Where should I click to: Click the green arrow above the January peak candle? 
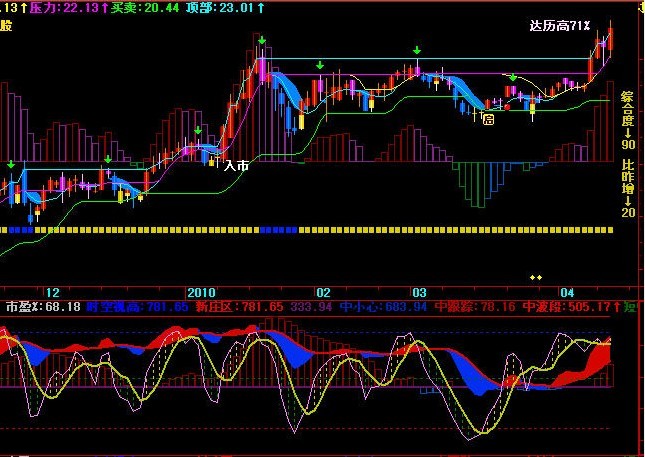[x=262, y=40]
